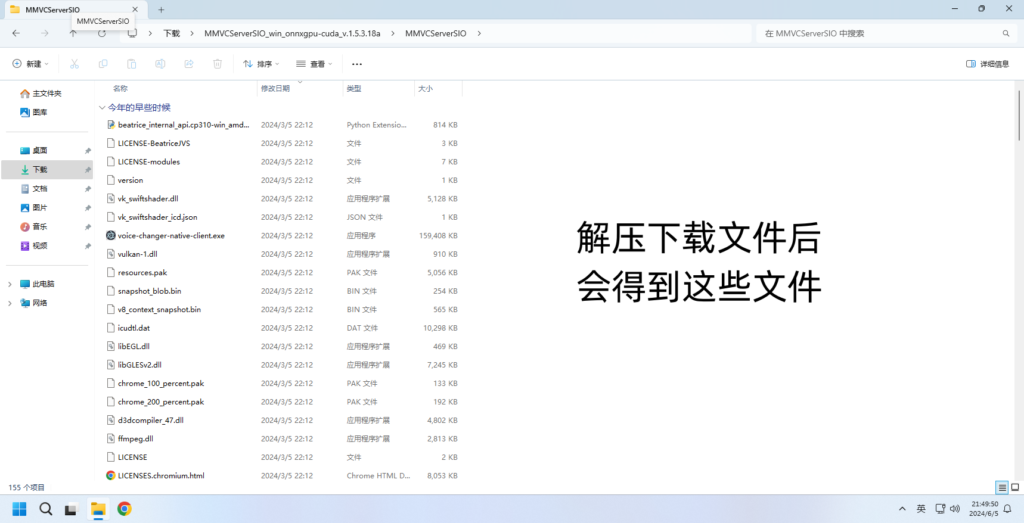Sort by the 类型 column header

(x=354, y=88)
